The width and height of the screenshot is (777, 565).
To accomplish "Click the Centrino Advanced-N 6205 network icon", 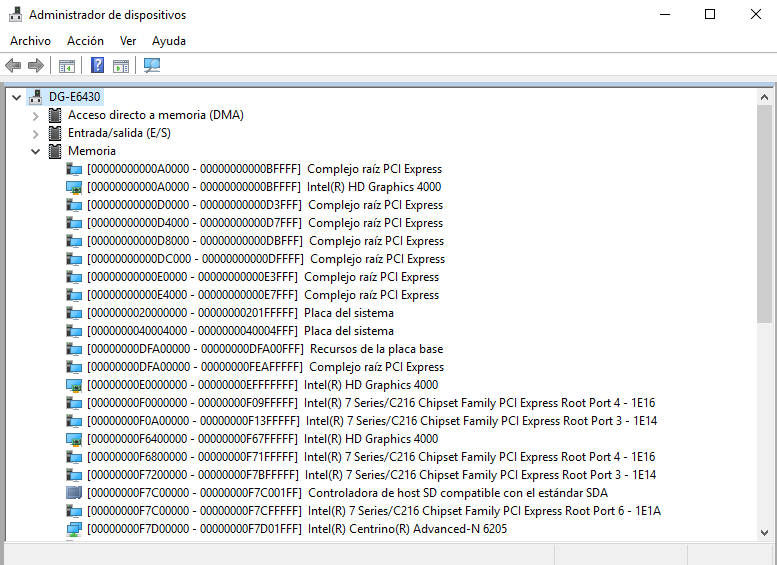I will [x=74, y=529].
